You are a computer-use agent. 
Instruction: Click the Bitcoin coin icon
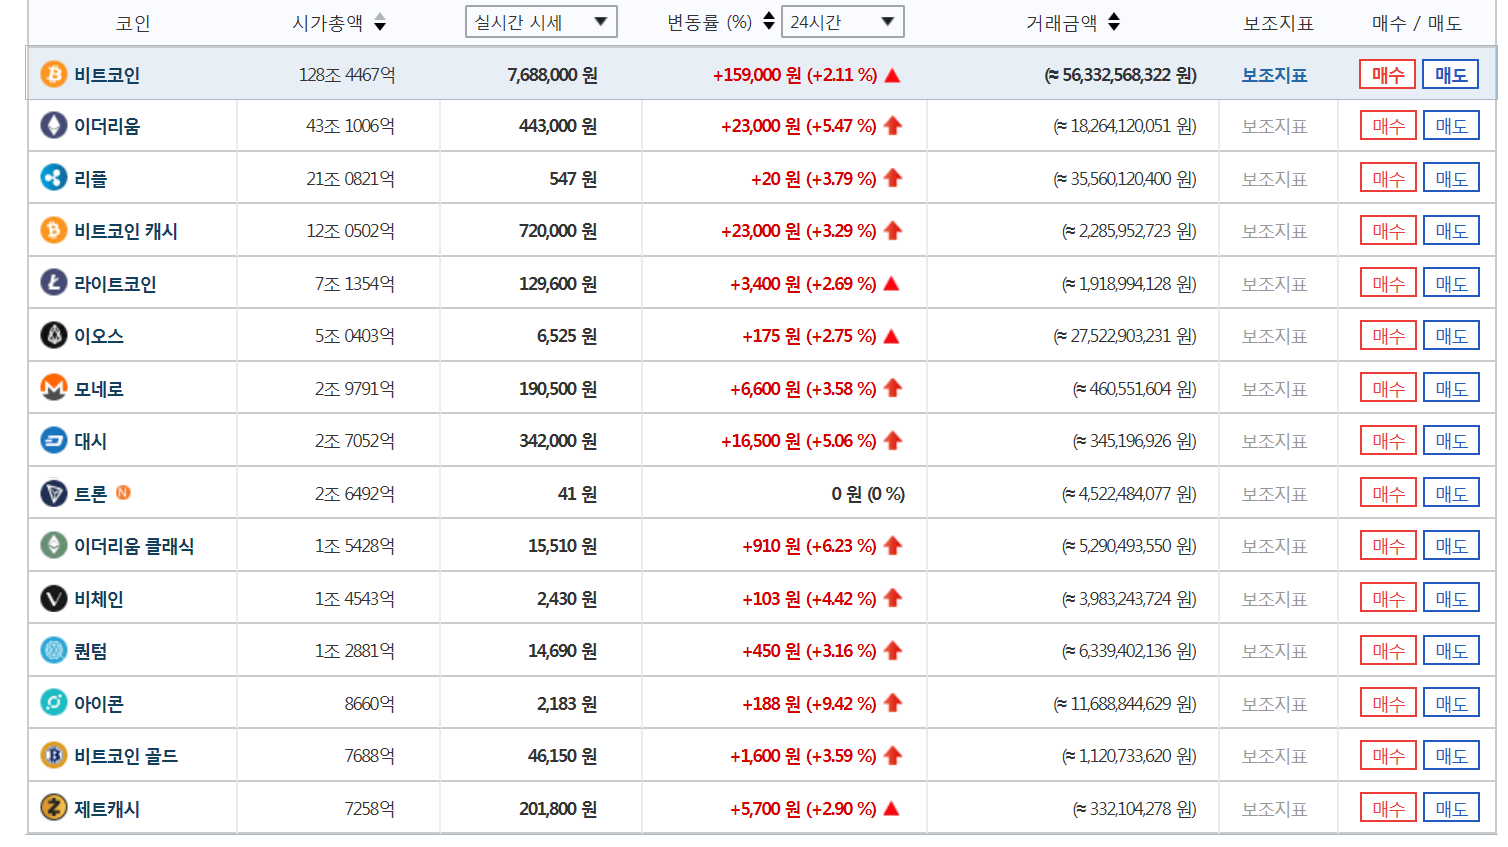(x=53, y=75)
